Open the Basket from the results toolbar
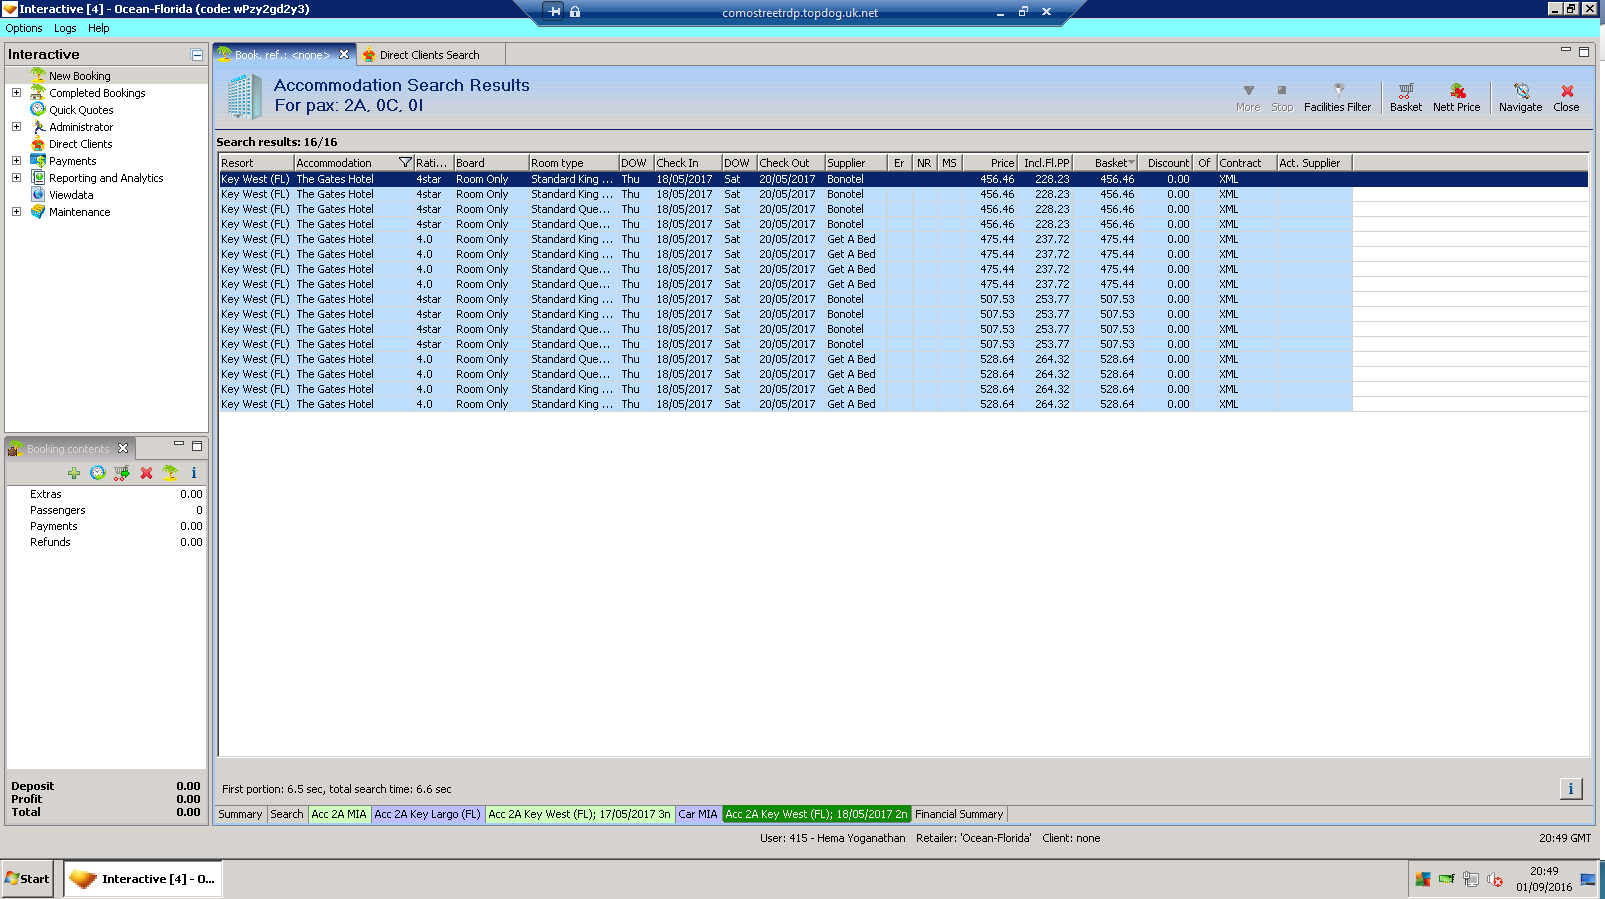The height and width of the screenshot is (899, 1605). click(x=1405, y=97)
